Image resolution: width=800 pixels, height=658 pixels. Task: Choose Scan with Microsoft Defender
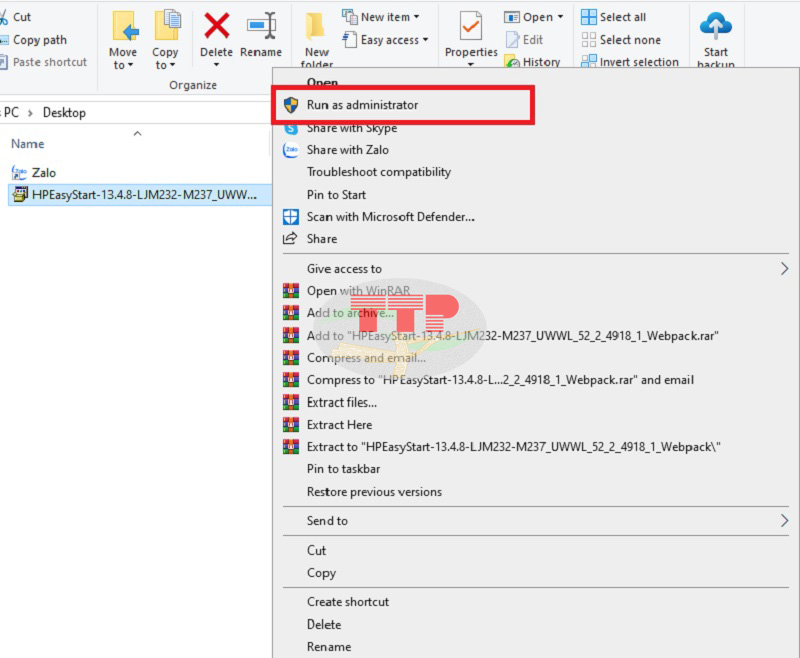(x=390, y=217)
